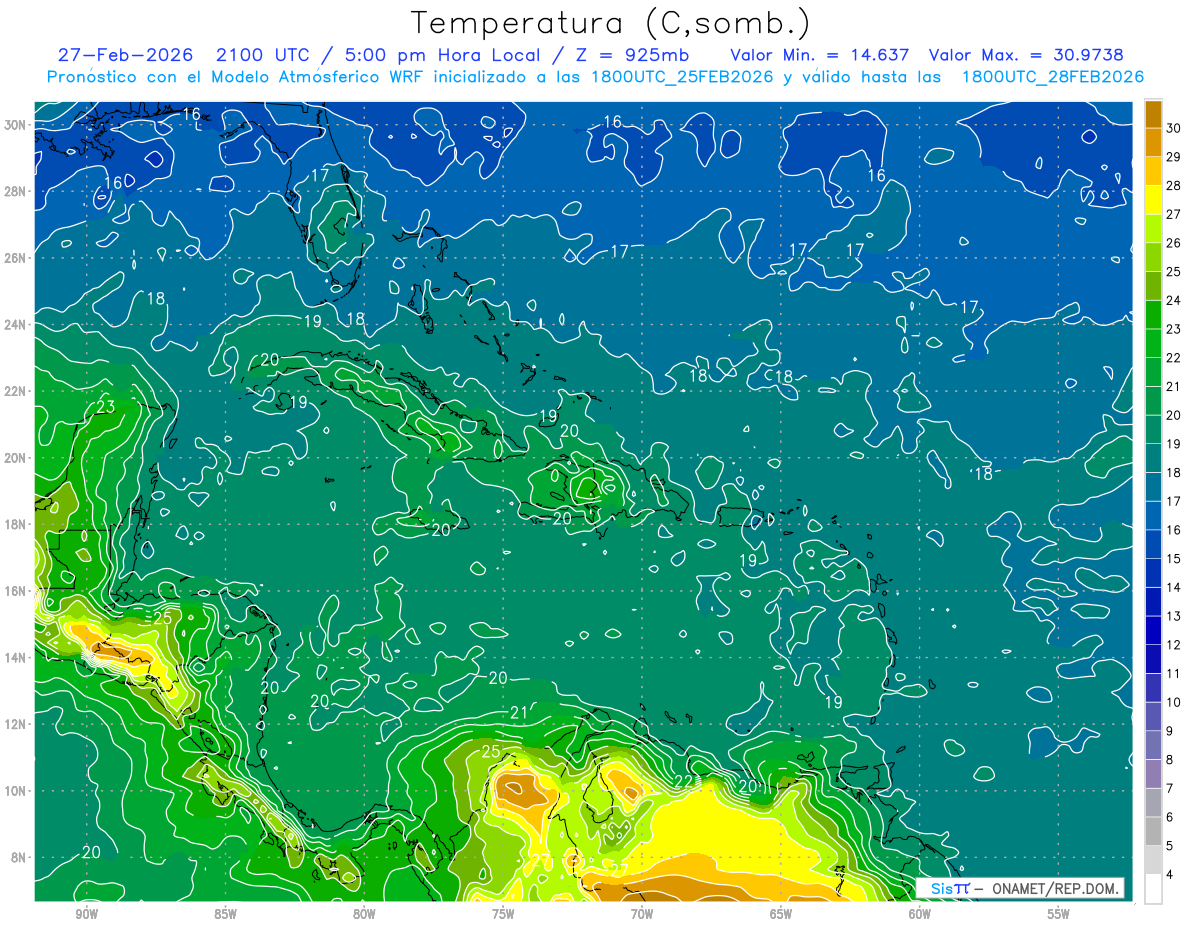
Task: Click the "2100 UTC" time label
Action: pyautogui.click(x=264, y=55)
